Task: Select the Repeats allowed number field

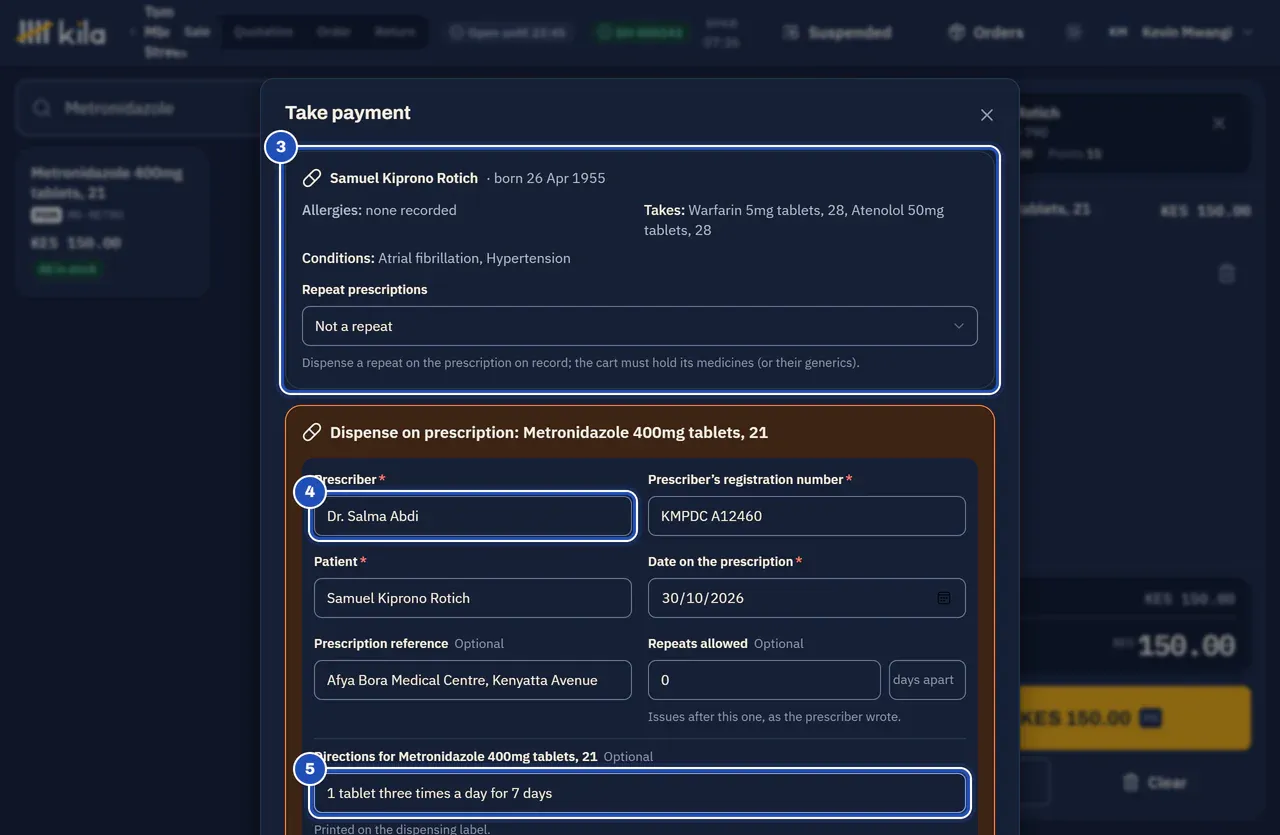Action: pos(764,680)
